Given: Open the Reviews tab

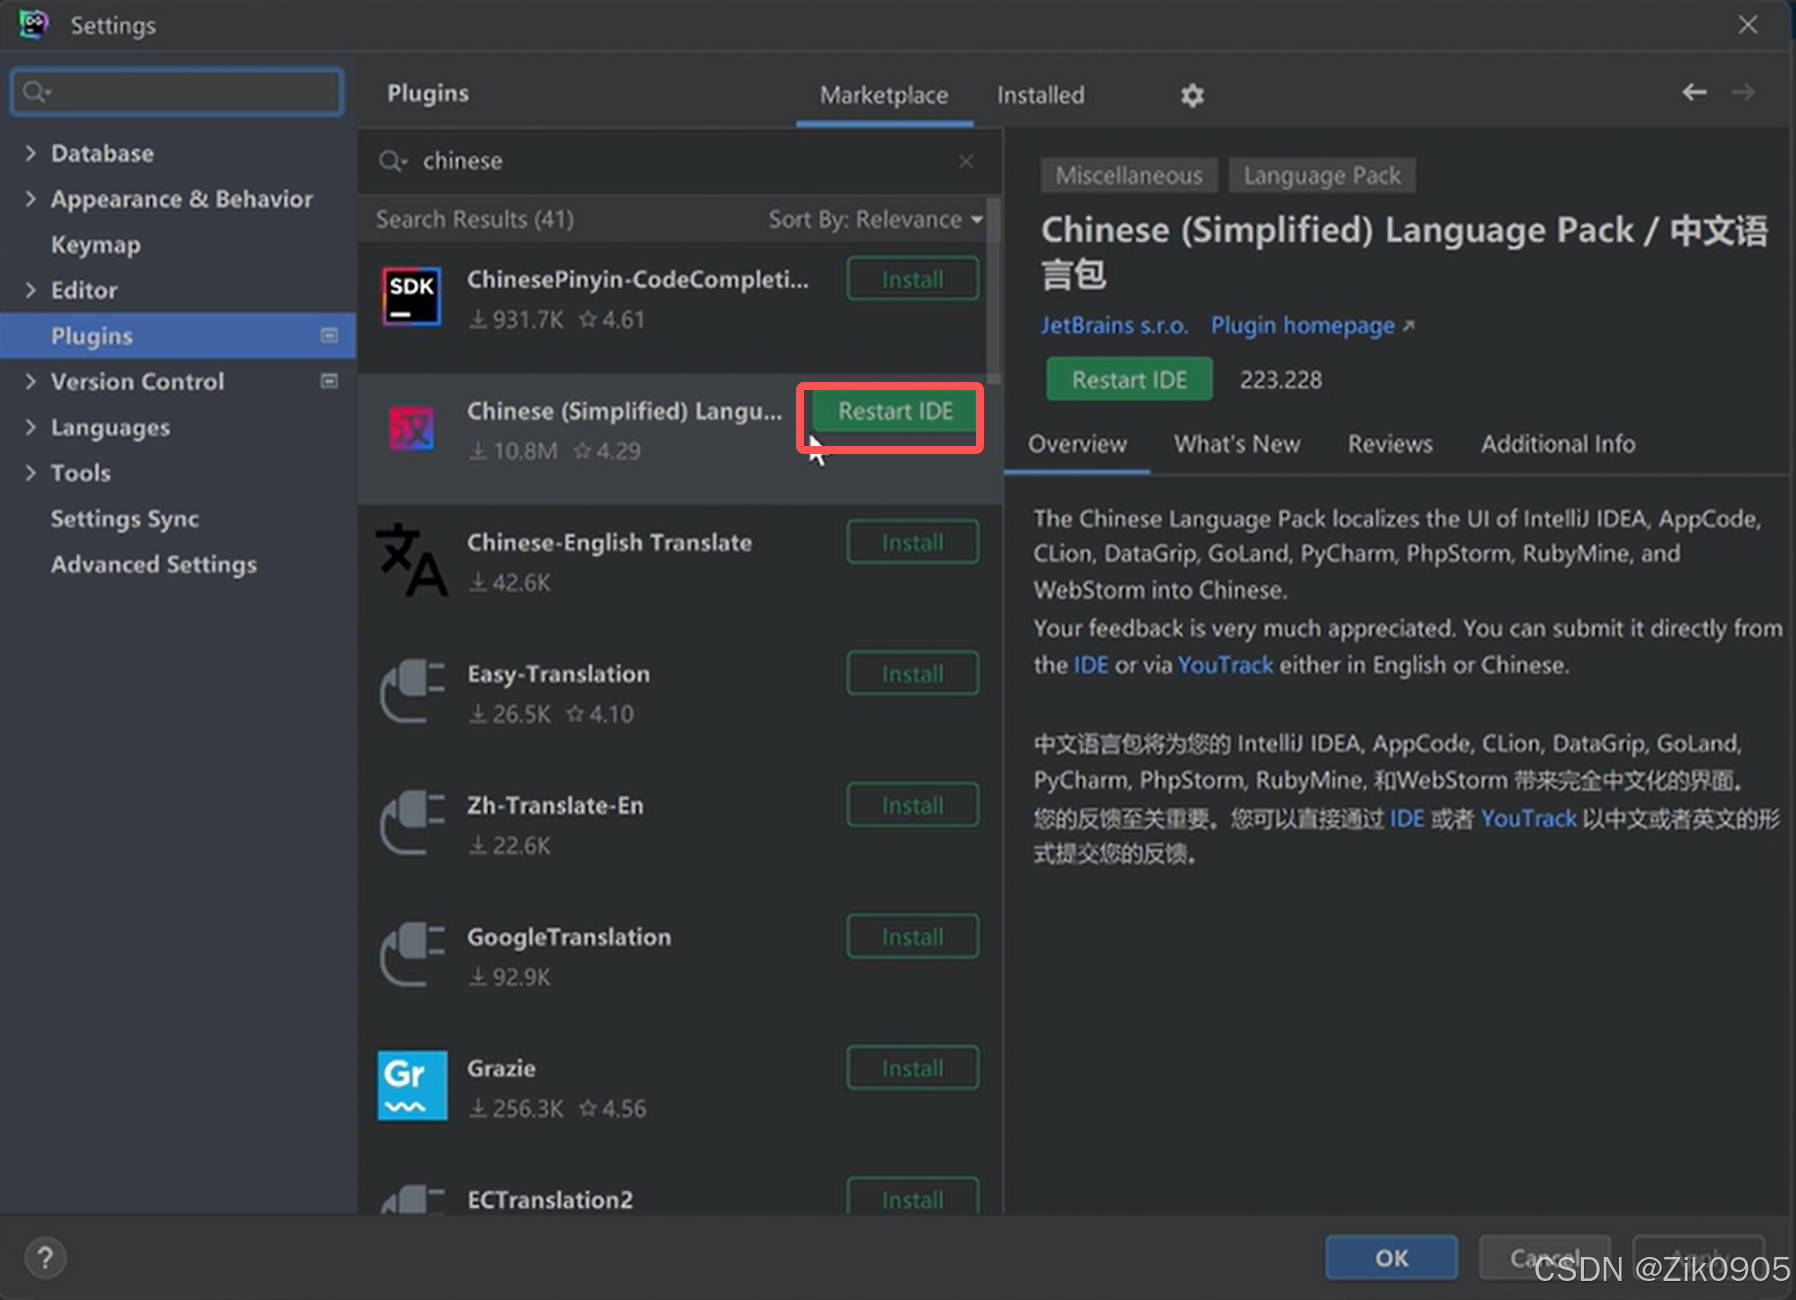Looking at the screenshot, I should click(x=1390, y=444).
